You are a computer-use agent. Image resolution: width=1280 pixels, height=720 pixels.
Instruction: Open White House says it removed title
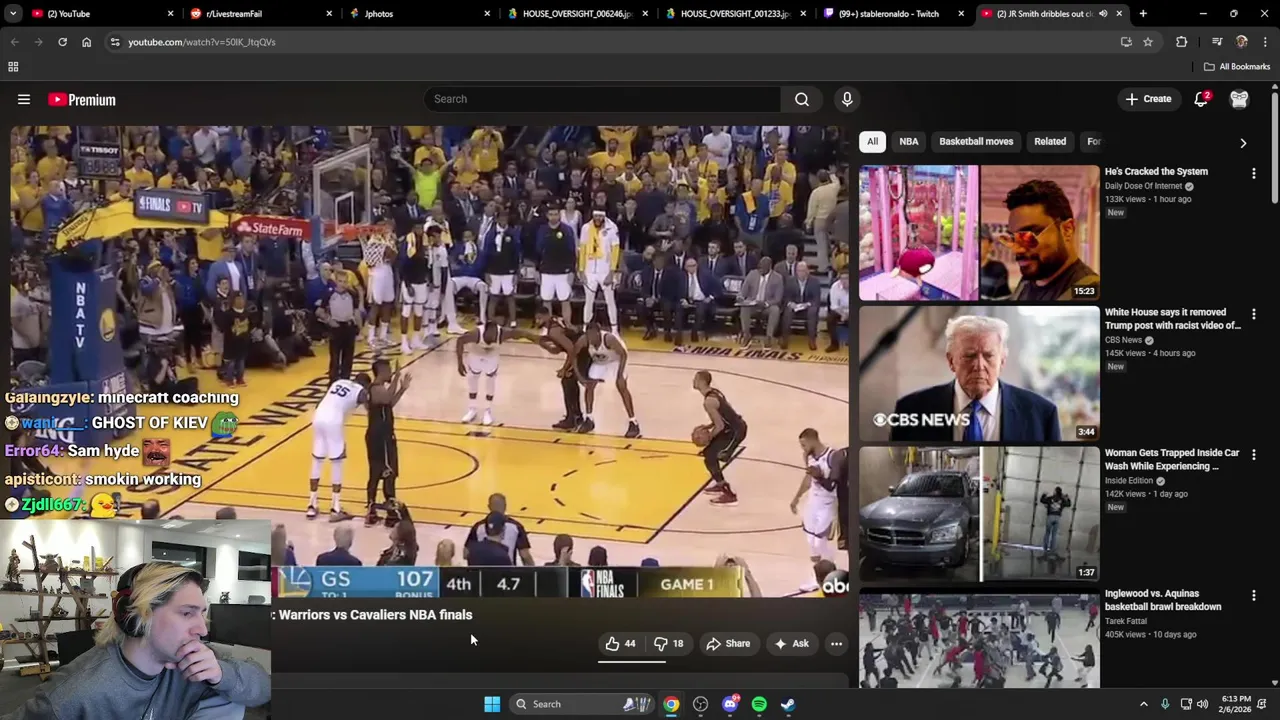[1172, 319]
